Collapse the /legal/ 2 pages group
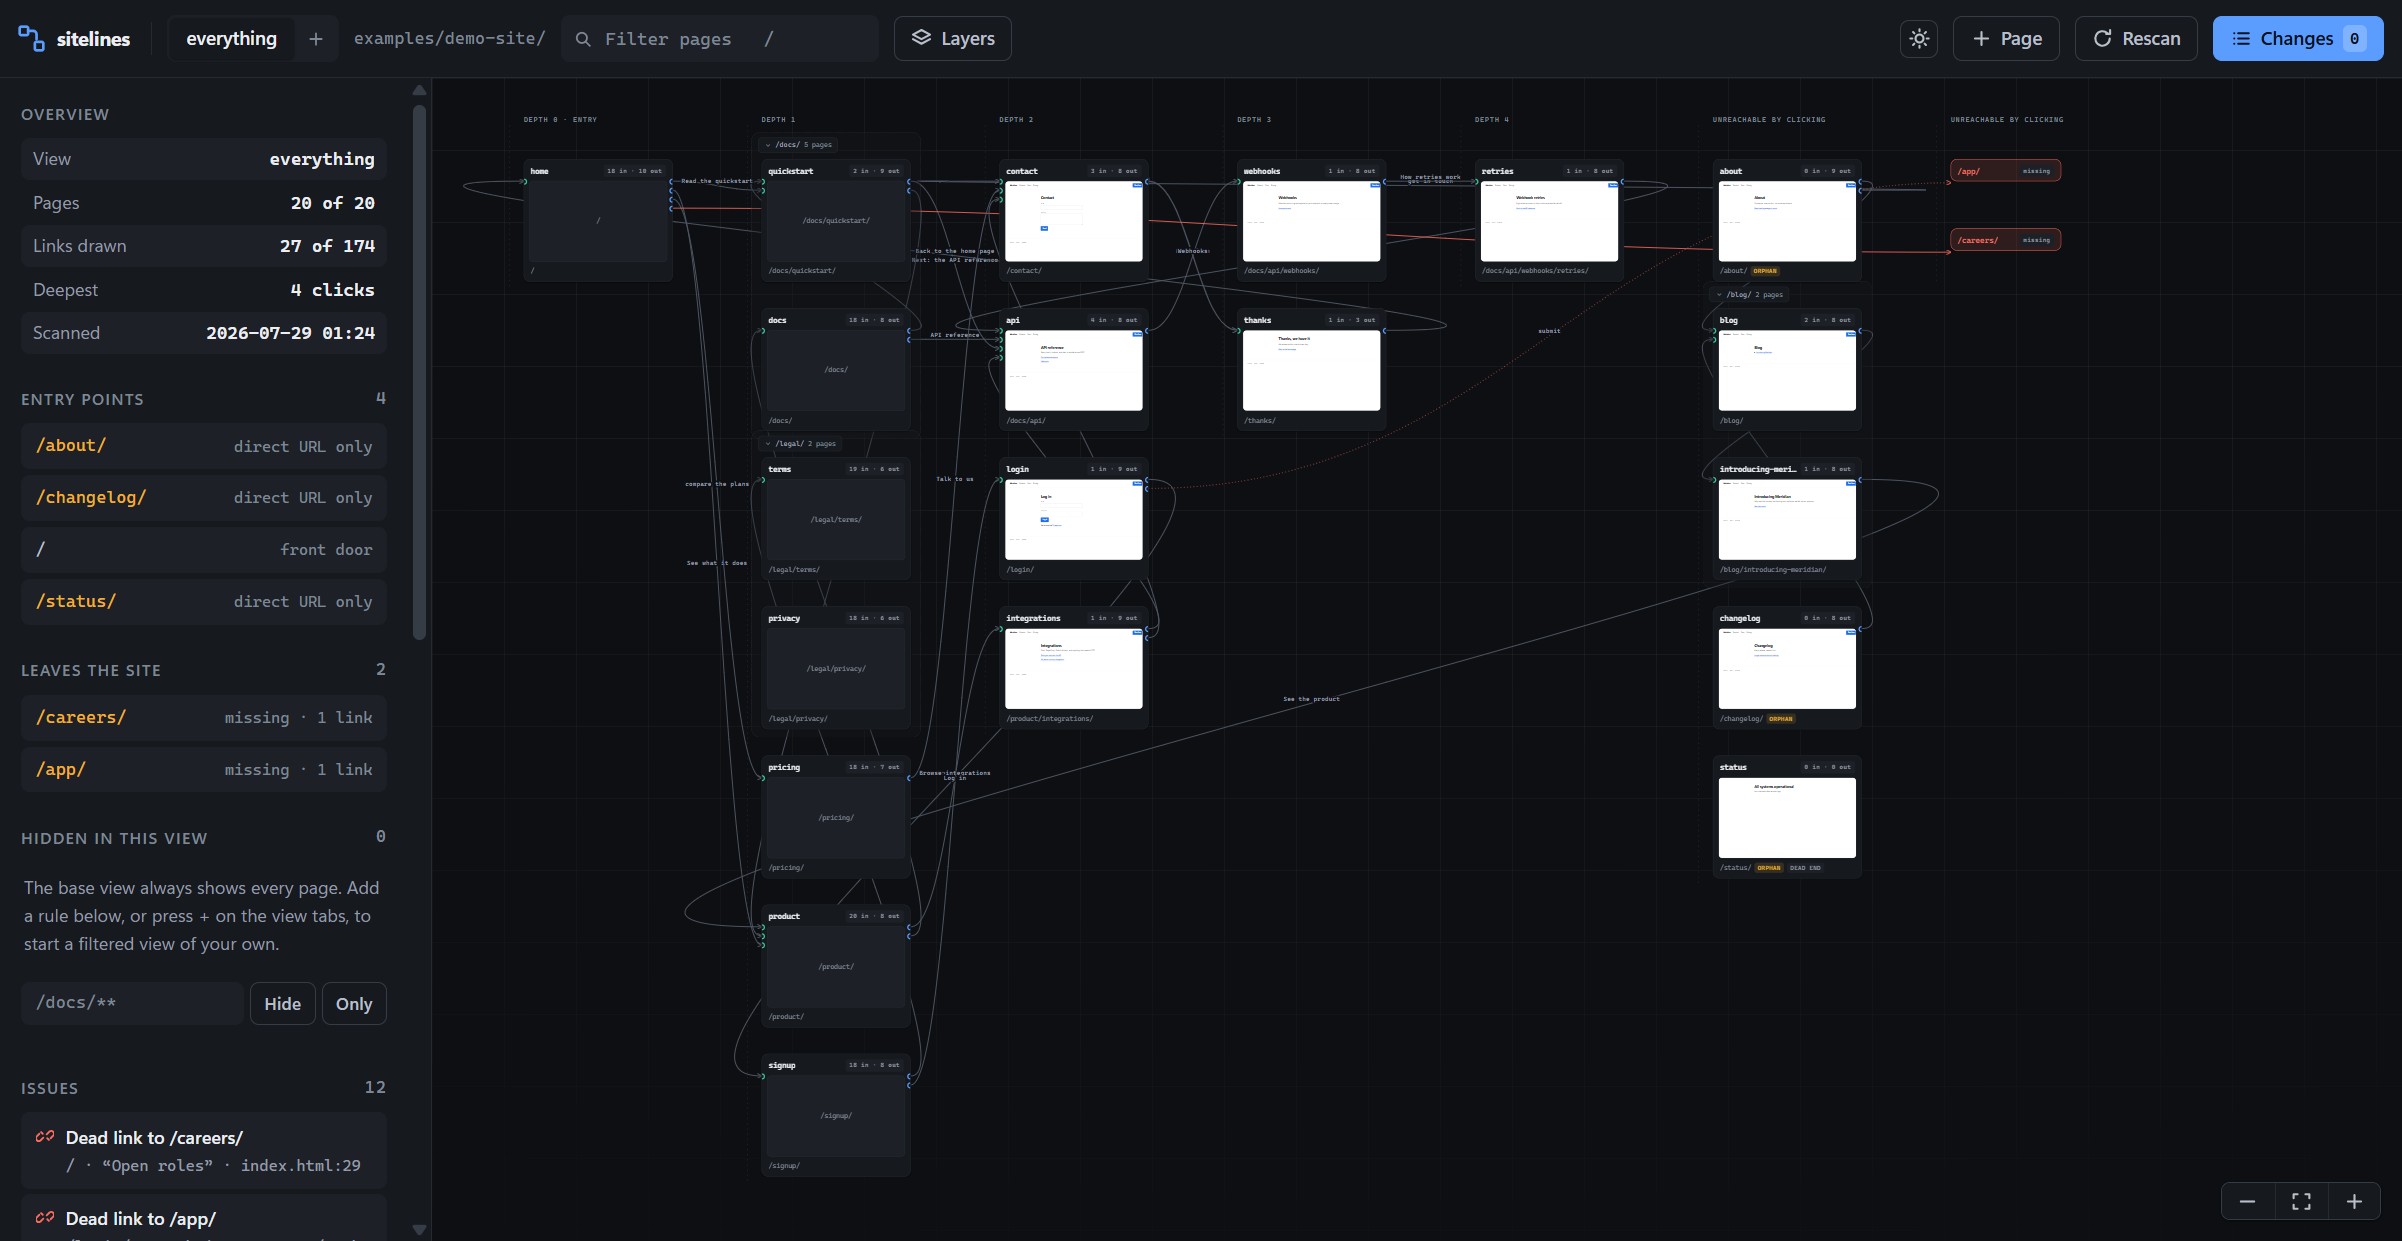 800,444
